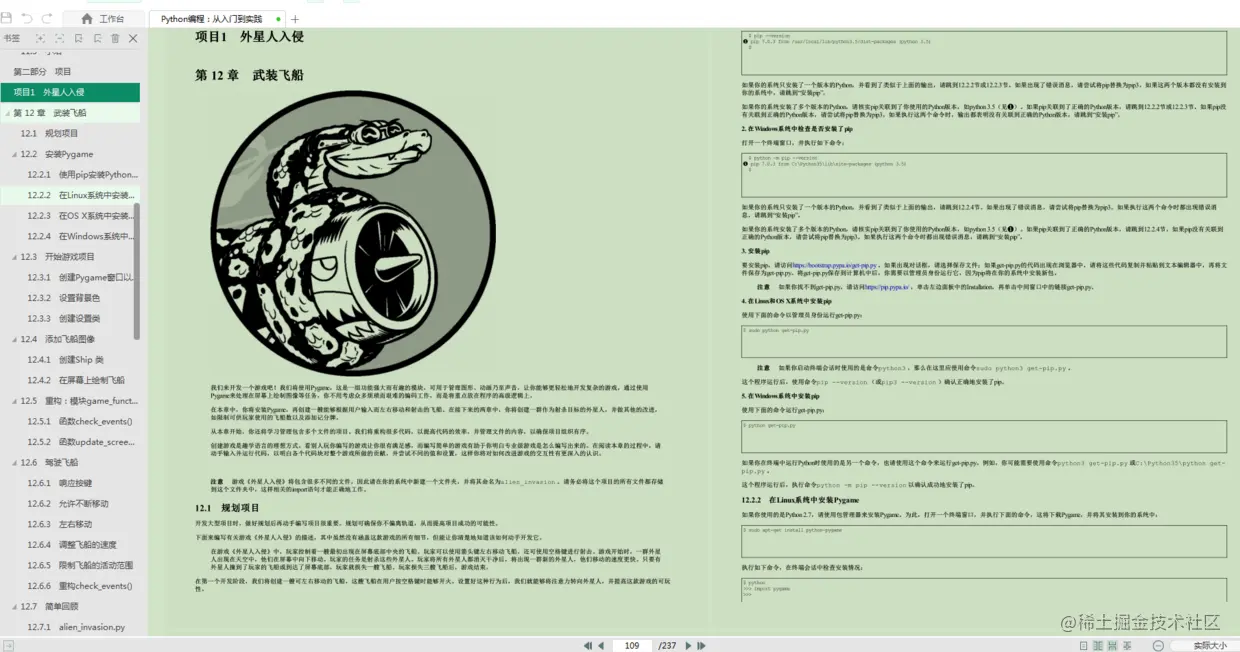Open bookmark 12.6.4 调整飞船的速度

[73, 545]
